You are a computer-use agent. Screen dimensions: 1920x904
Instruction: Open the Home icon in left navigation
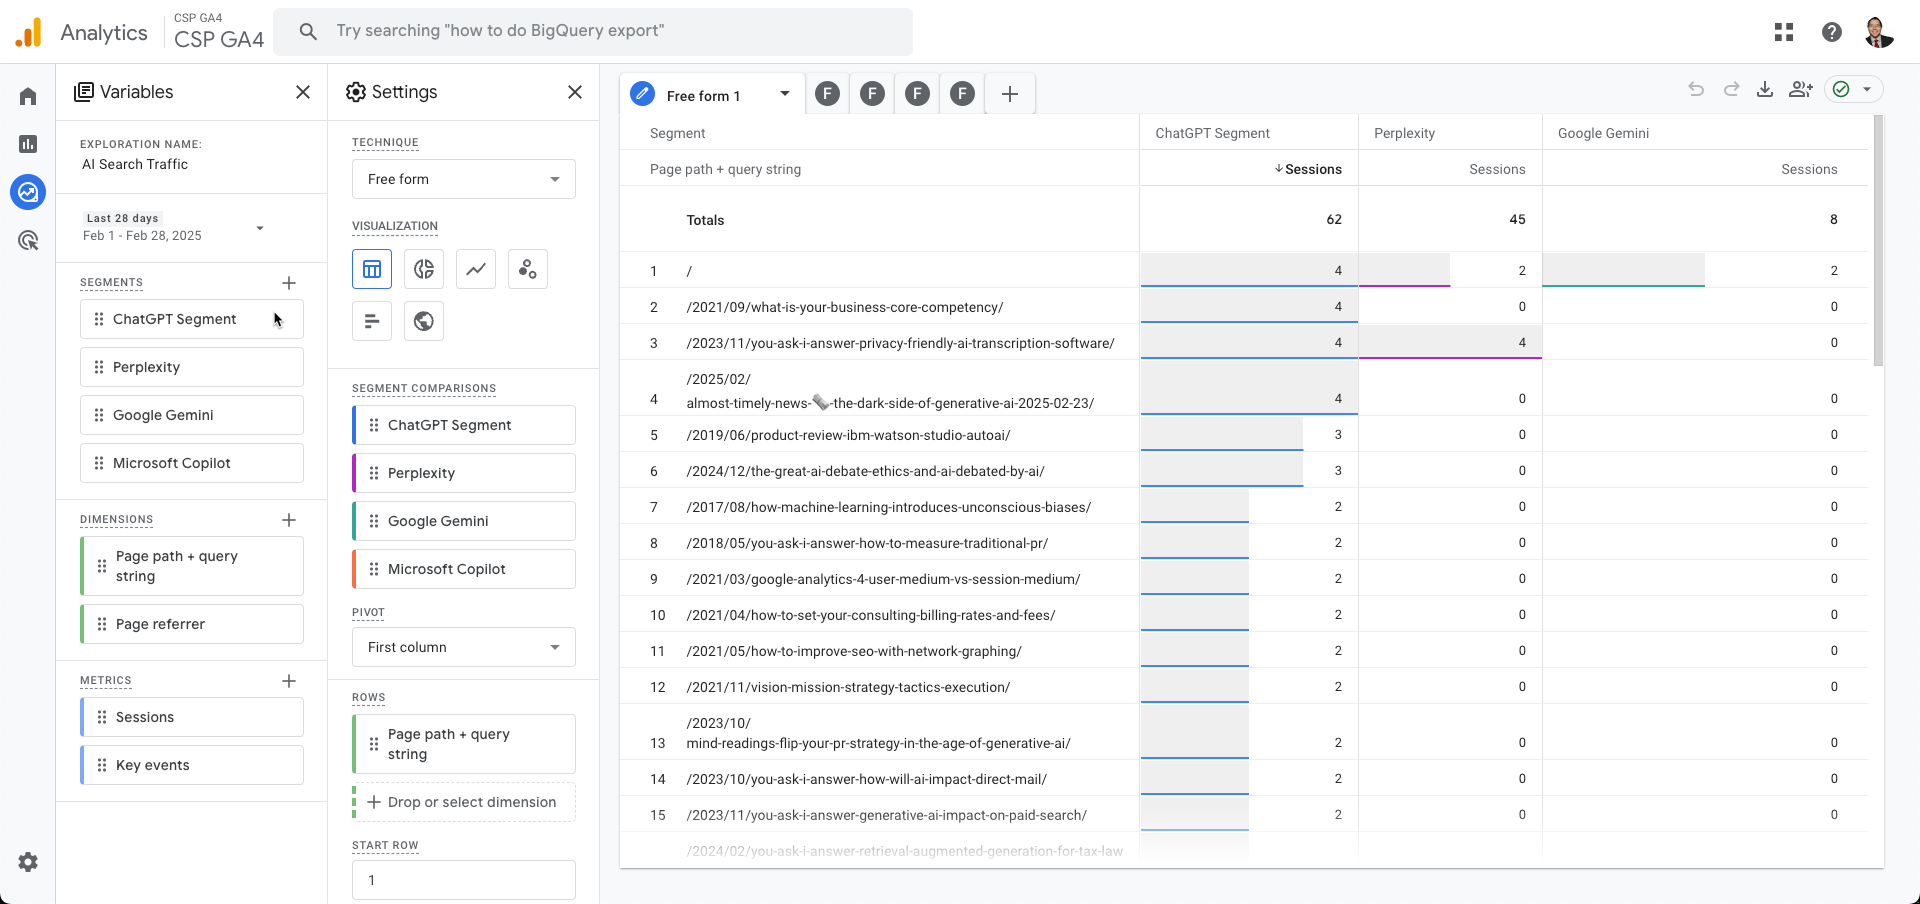(28, 96)
